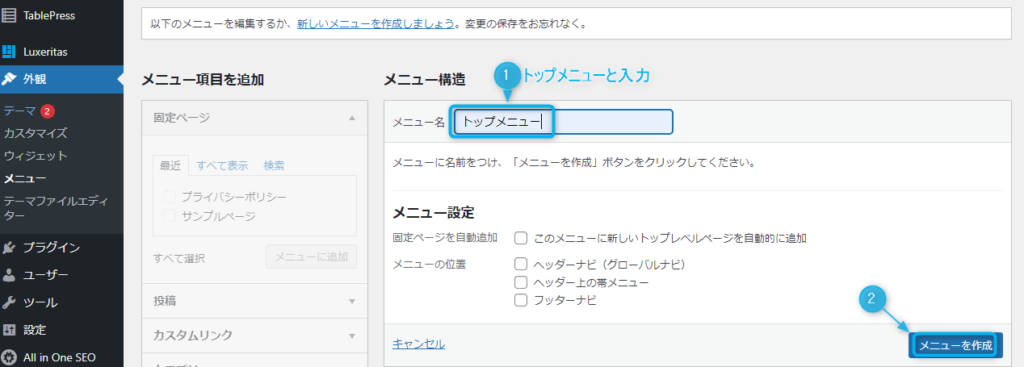Go to テーマ submenu item
The width and height of the screenshot is (1024, 367).
point(20,111)
